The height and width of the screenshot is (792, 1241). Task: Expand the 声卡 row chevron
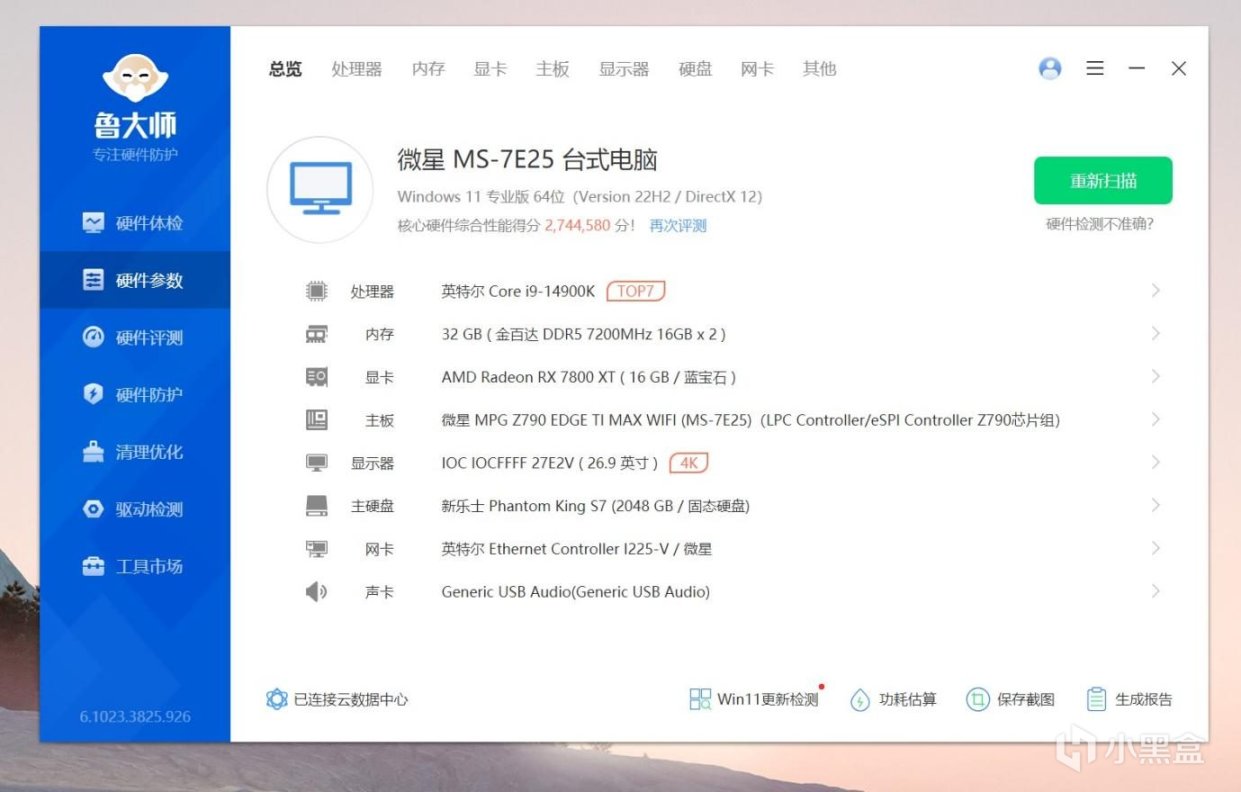coord(1155,591)
